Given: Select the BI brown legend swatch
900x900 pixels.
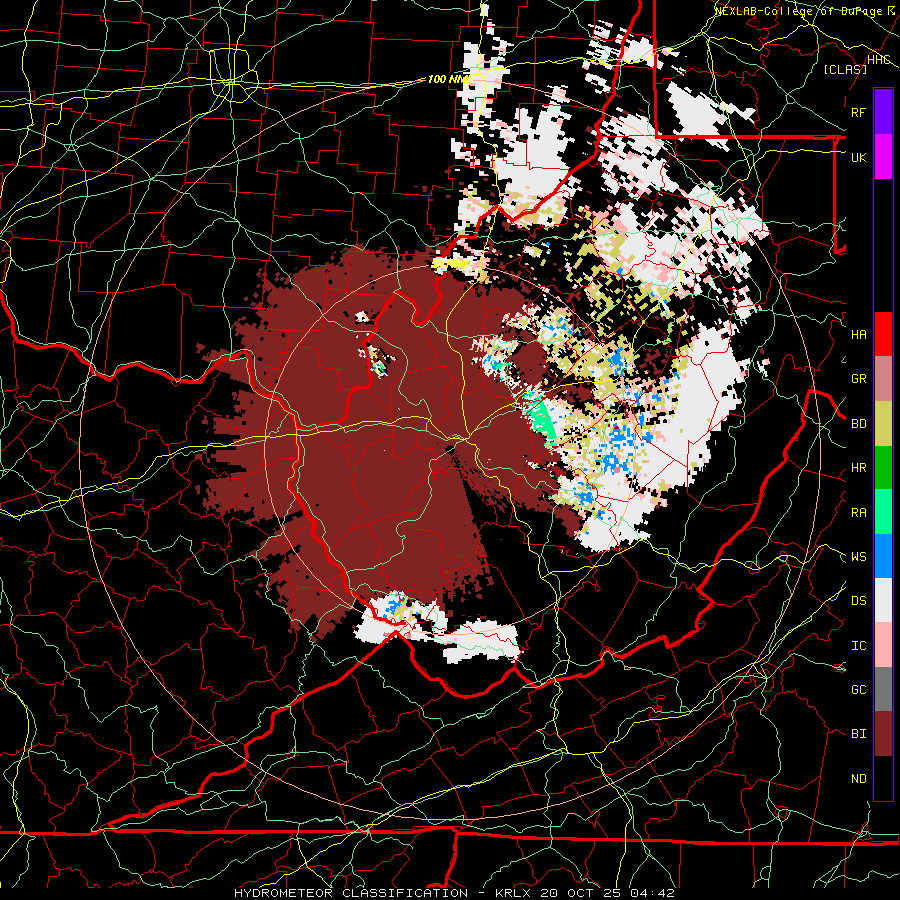Looking at the screenshot, I should tap(883, 734).
